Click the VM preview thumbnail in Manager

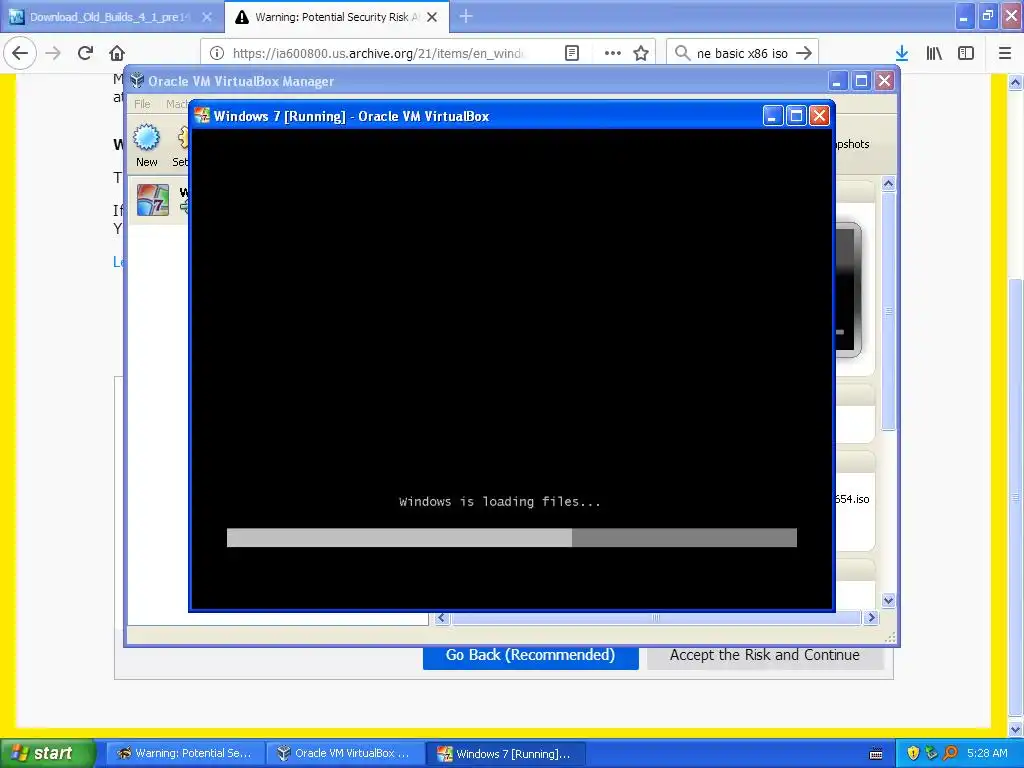click(848, 290)
